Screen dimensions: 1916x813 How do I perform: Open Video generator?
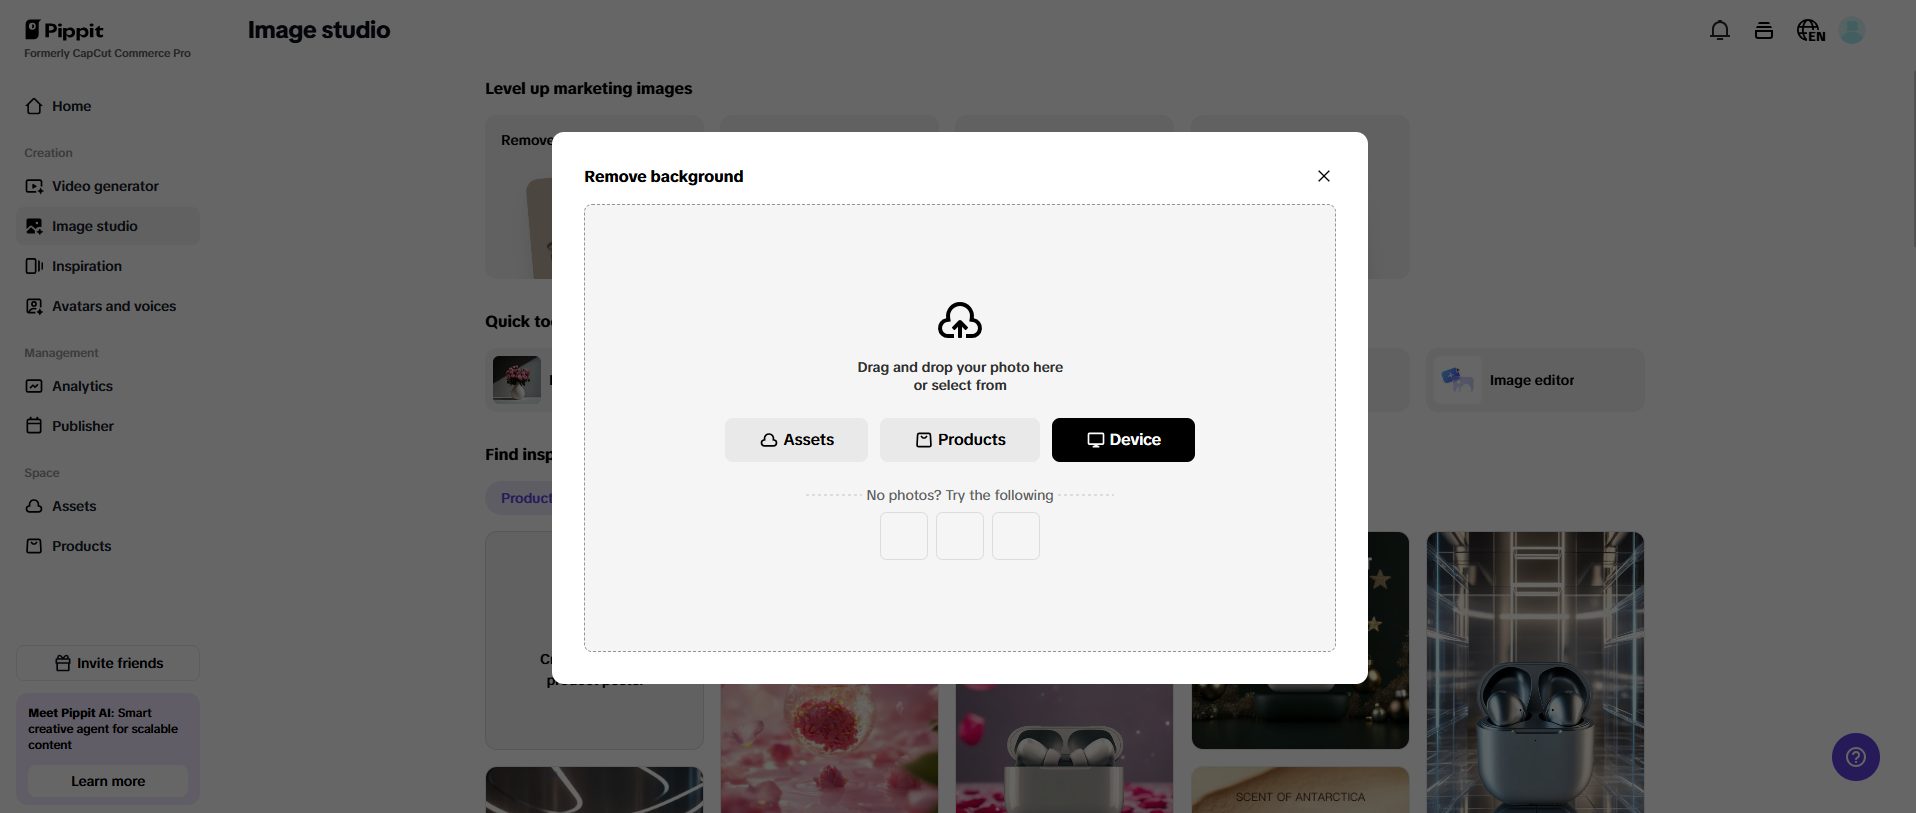click(108, 186)
